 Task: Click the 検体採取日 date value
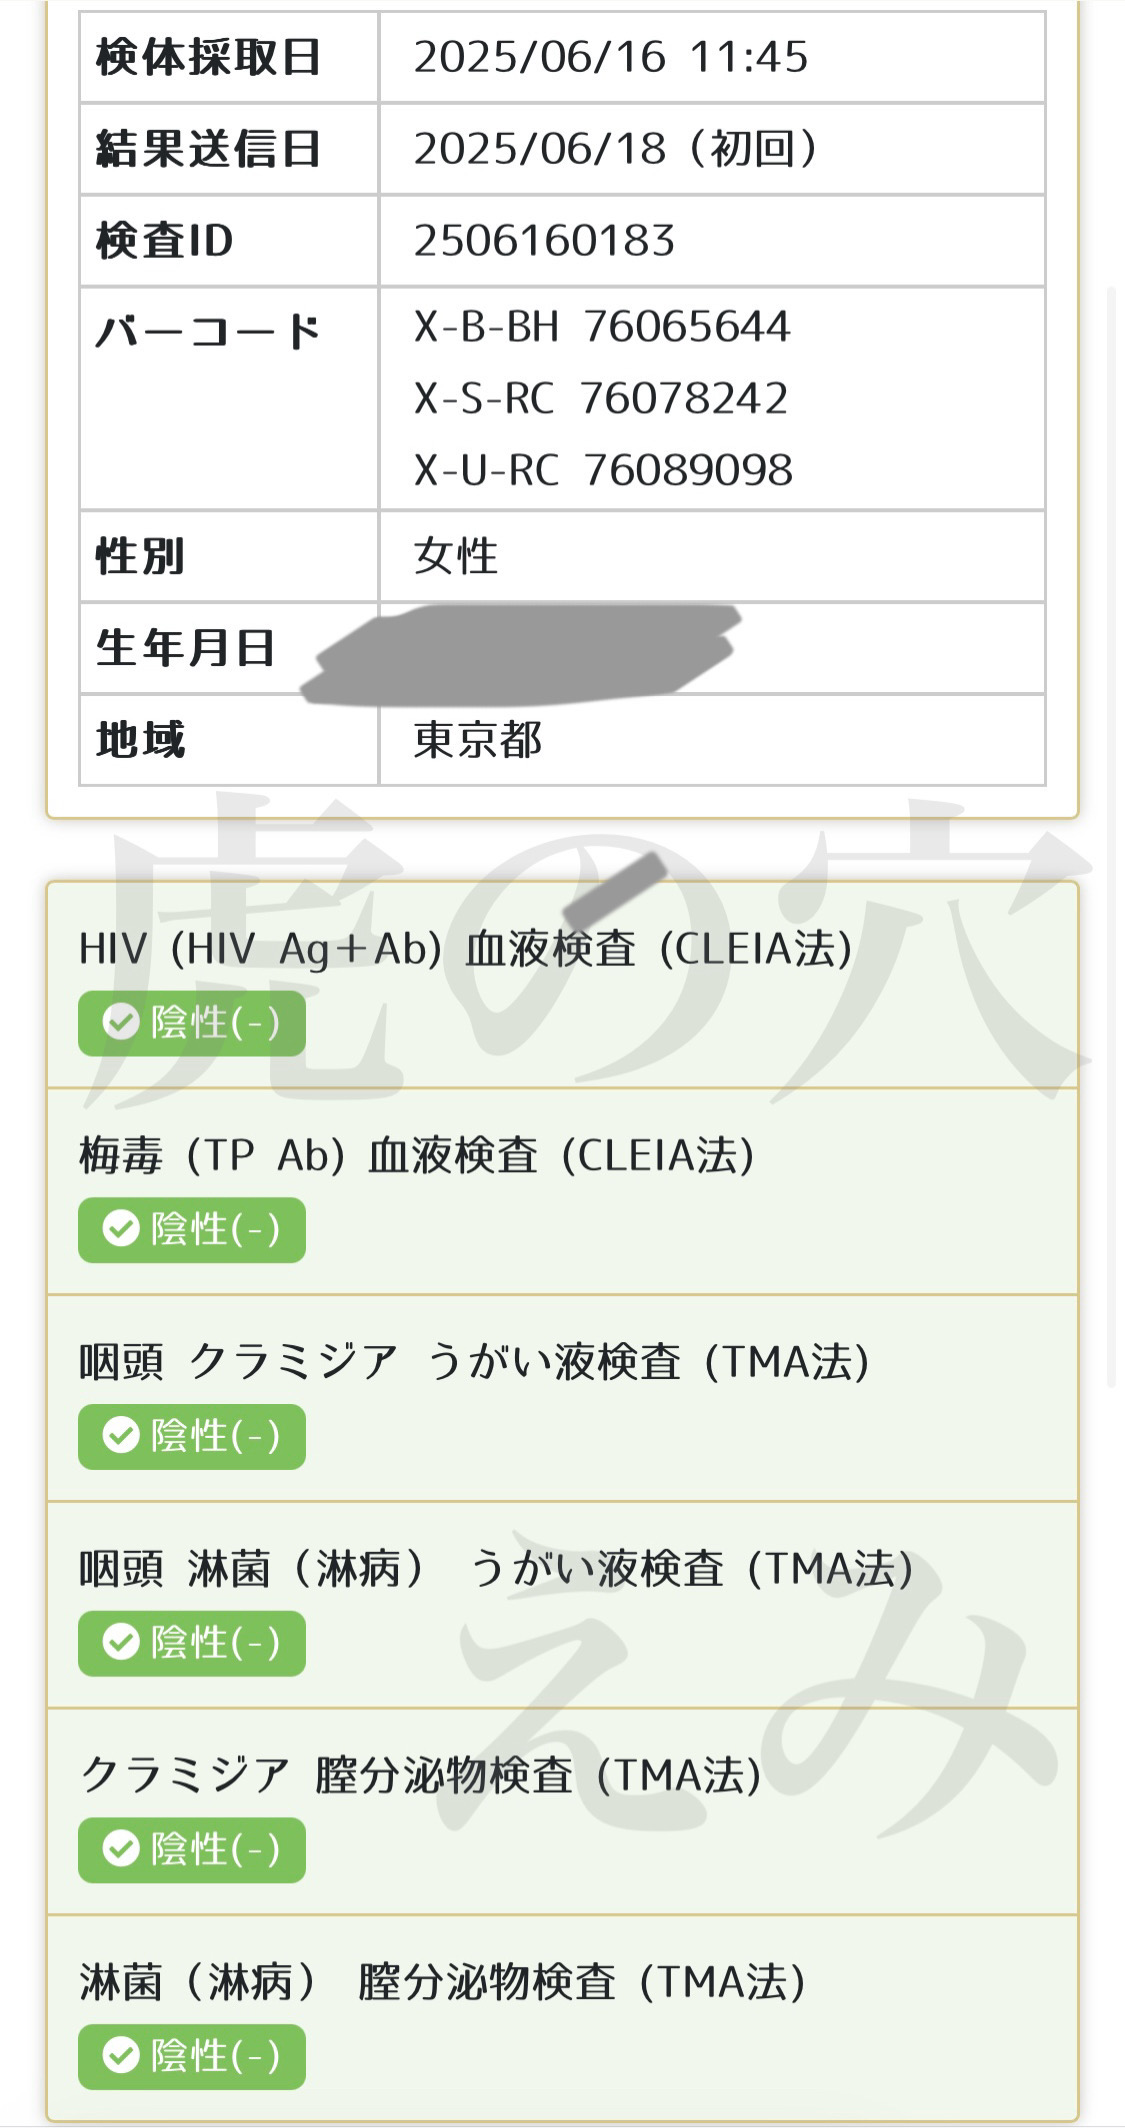tap(611, 57)
